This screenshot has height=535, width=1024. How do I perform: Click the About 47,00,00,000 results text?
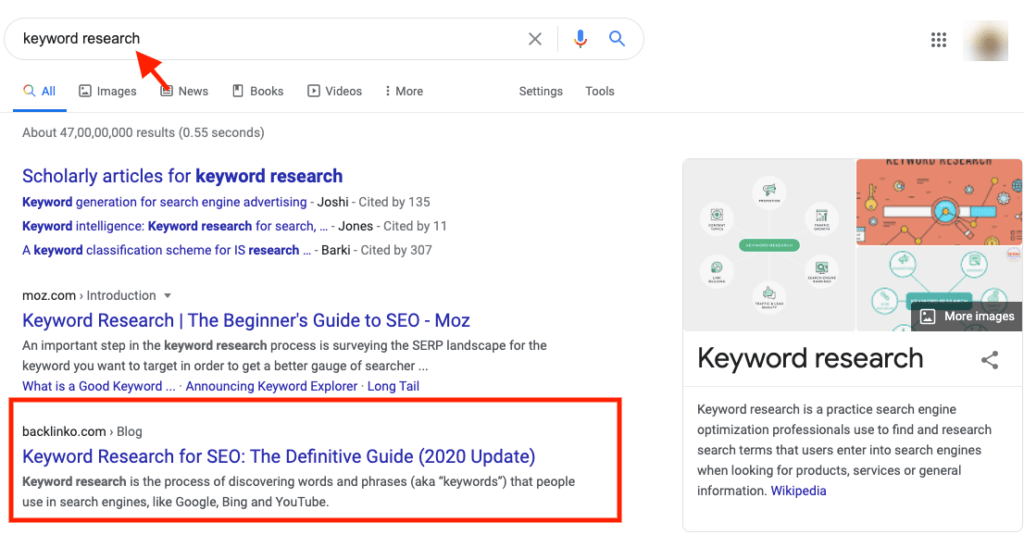pyautogui.click(x=143, y=133)
